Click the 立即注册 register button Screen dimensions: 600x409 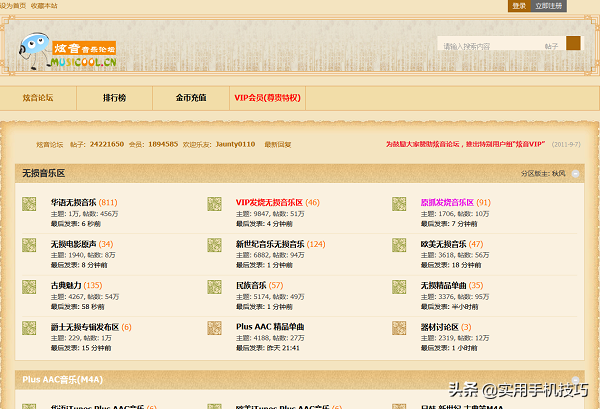pos(549,6)
